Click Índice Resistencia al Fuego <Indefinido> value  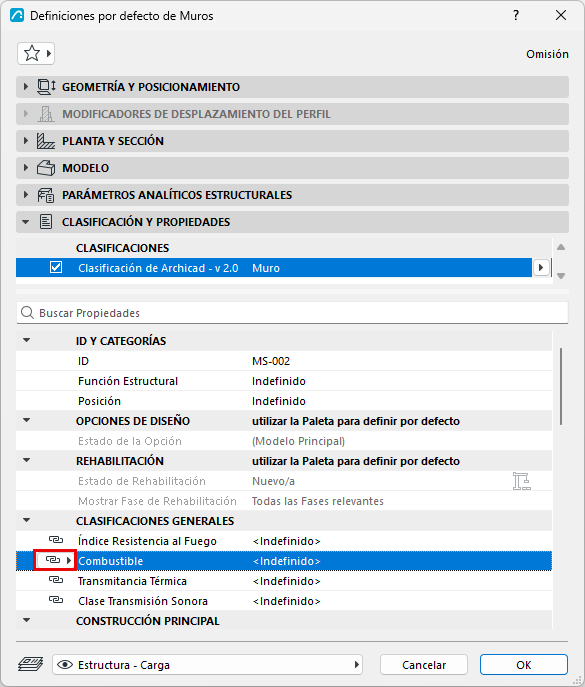pyautogui.click(x=287, y=541)
